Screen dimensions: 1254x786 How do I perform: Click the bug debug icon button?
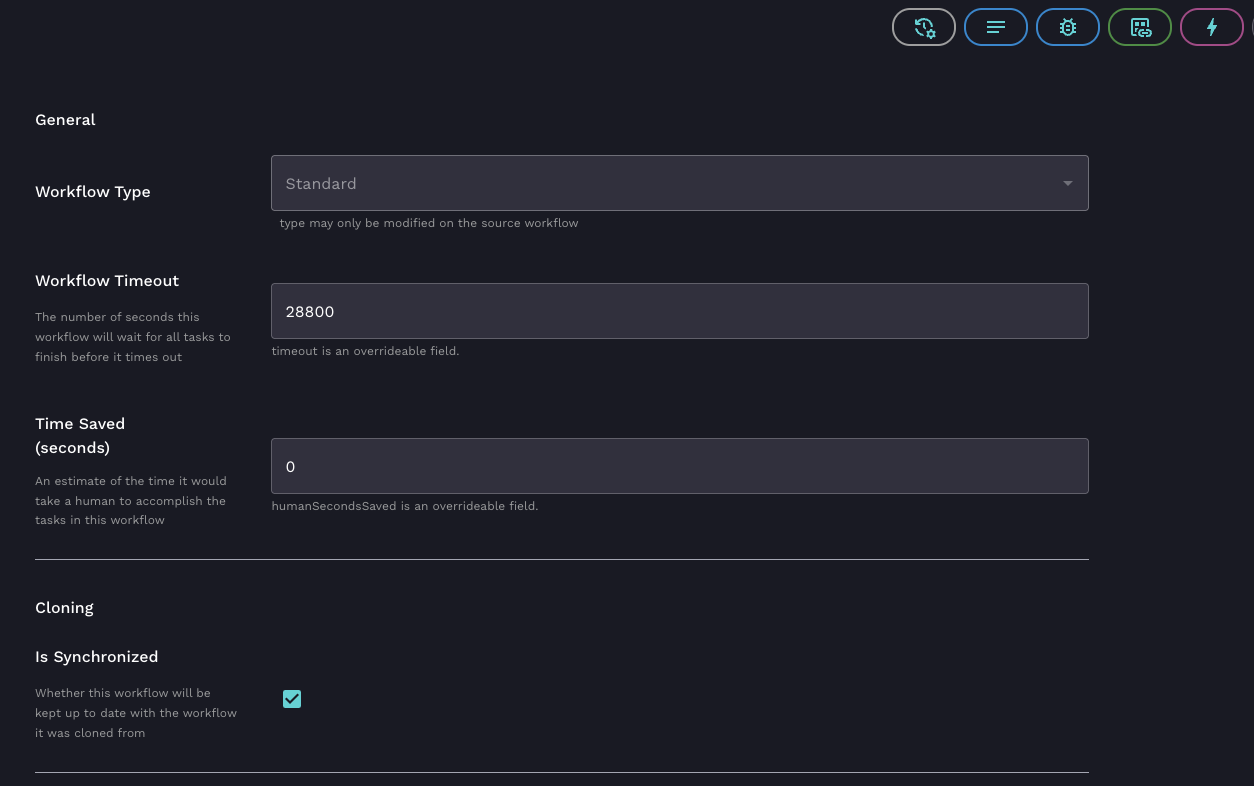[1067, 27]
